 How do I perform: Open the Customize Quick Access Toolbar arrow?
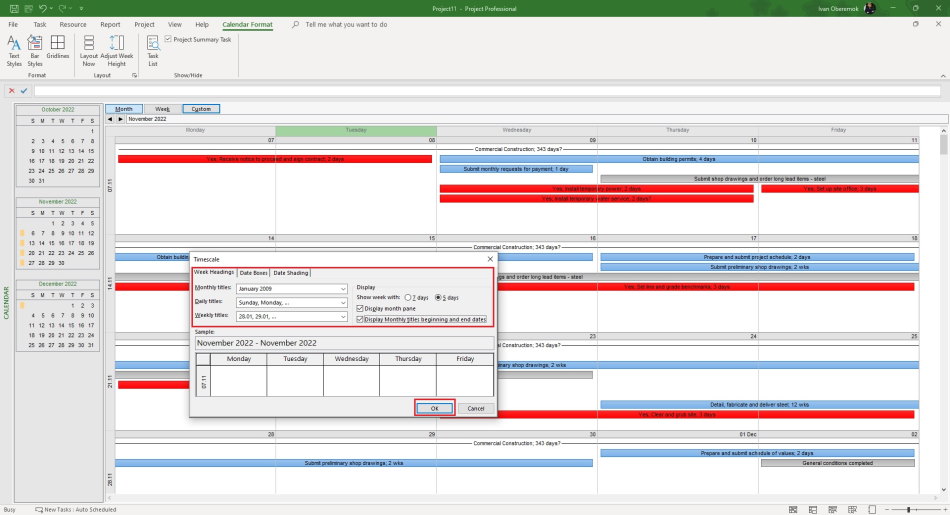point(81,8)
